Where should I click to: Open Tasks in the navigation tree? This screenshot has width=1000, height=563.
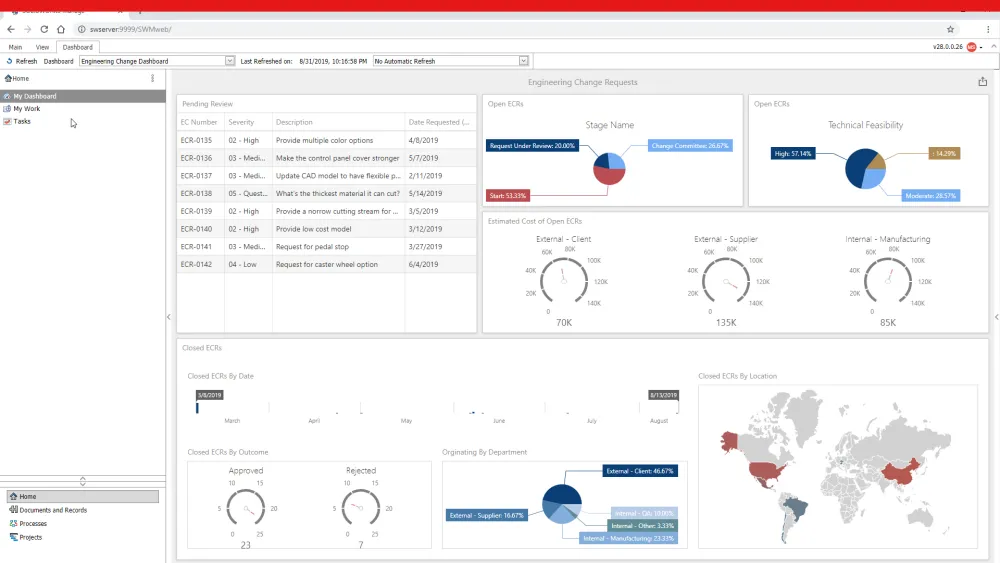[x=22, y=121]
